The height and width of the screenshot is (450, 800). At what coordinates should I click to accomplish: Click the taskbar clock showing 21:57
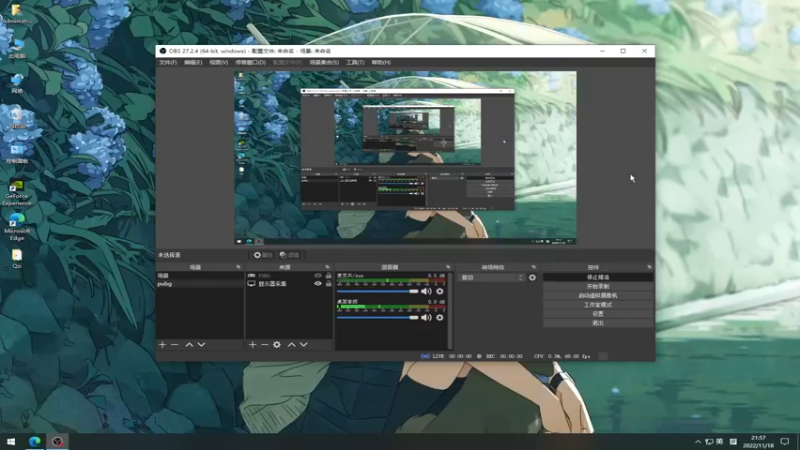758,441
